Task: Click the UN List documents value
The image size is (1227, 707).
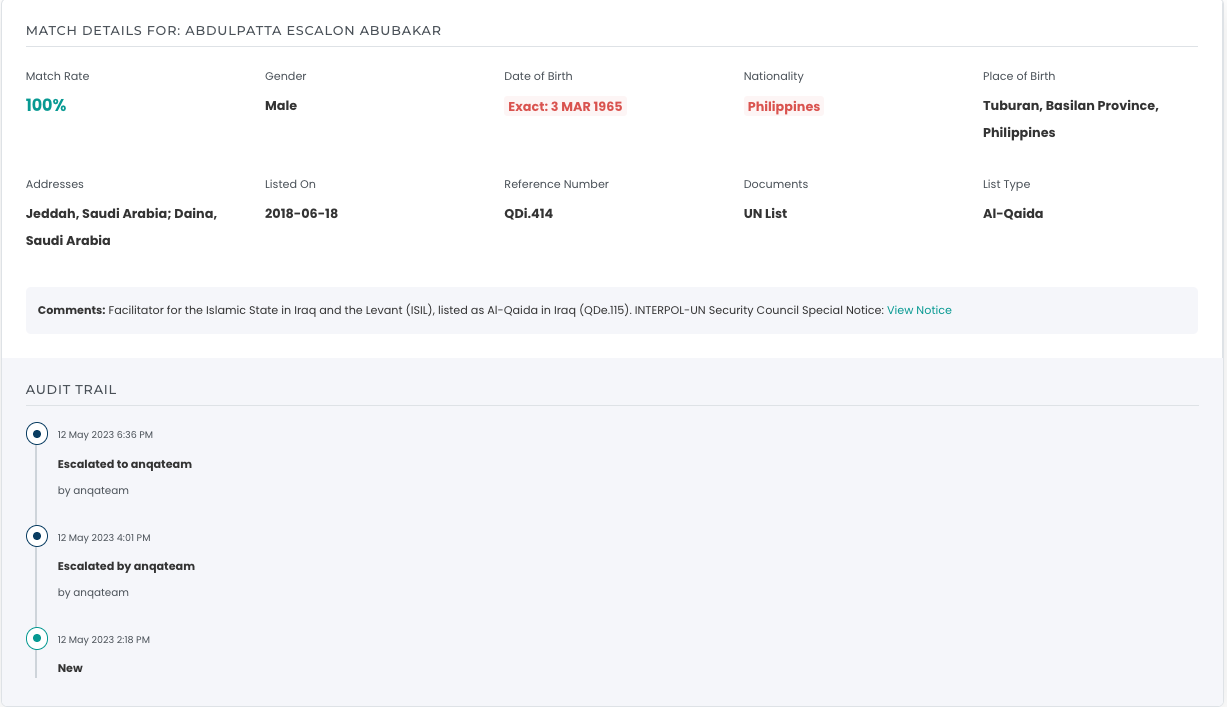Action: click(x=765, y=214)
